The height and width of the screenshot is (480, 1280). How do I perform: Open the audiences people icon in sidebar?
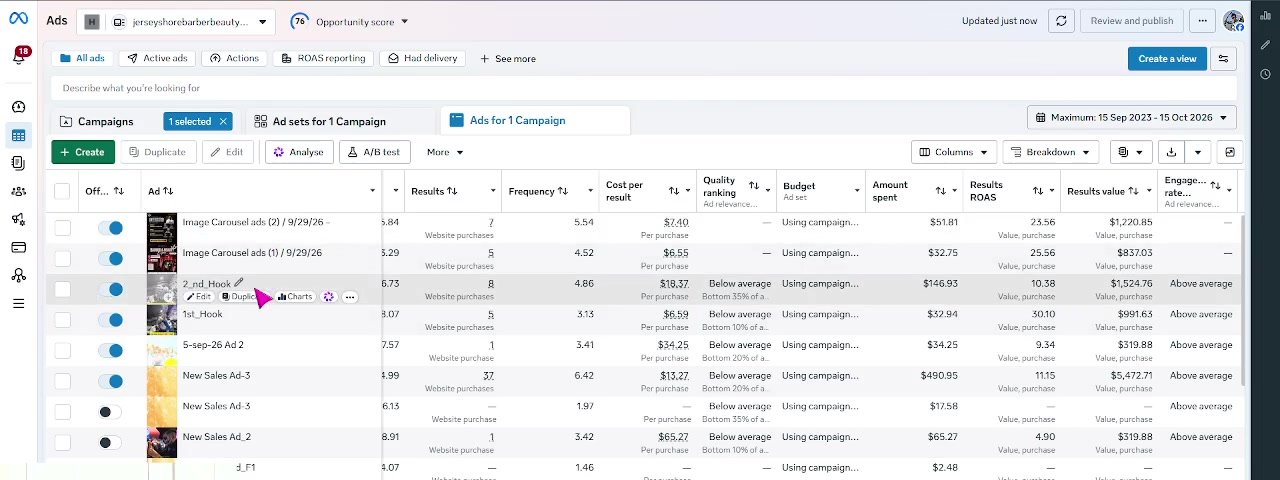(x=18, y=191)
